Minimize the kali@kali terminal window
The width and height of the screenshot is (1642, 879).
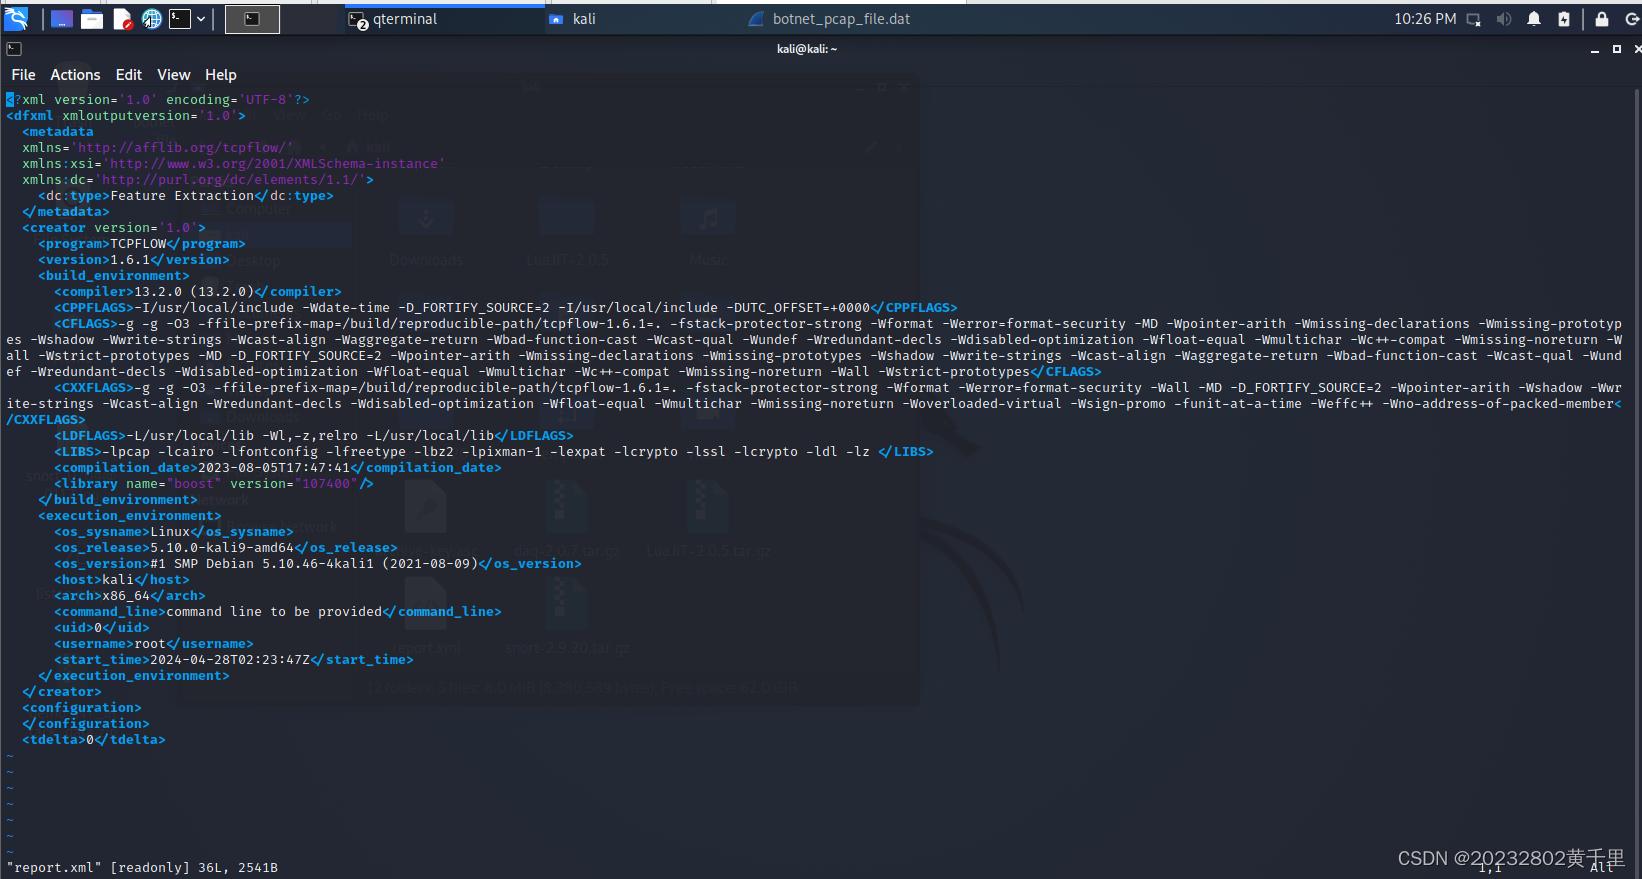[x=1595, y=49]
